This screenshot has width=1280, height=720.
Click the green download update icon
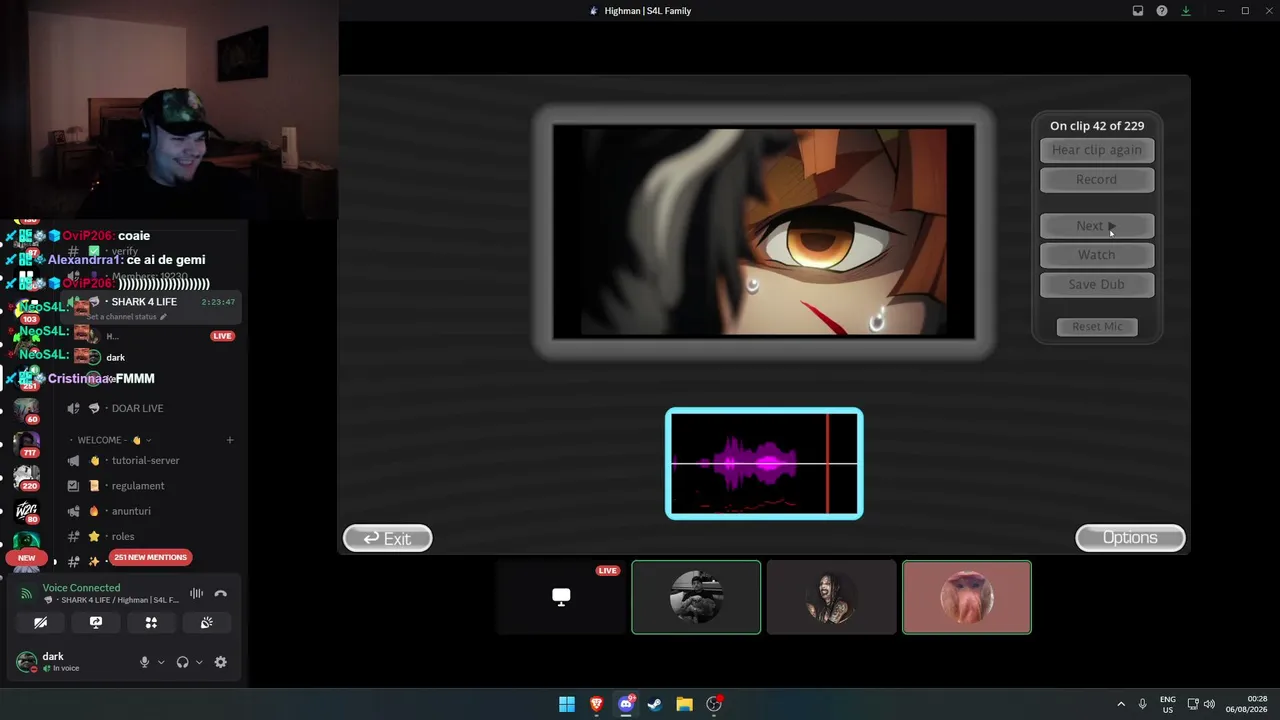(x=1186, y=11)
